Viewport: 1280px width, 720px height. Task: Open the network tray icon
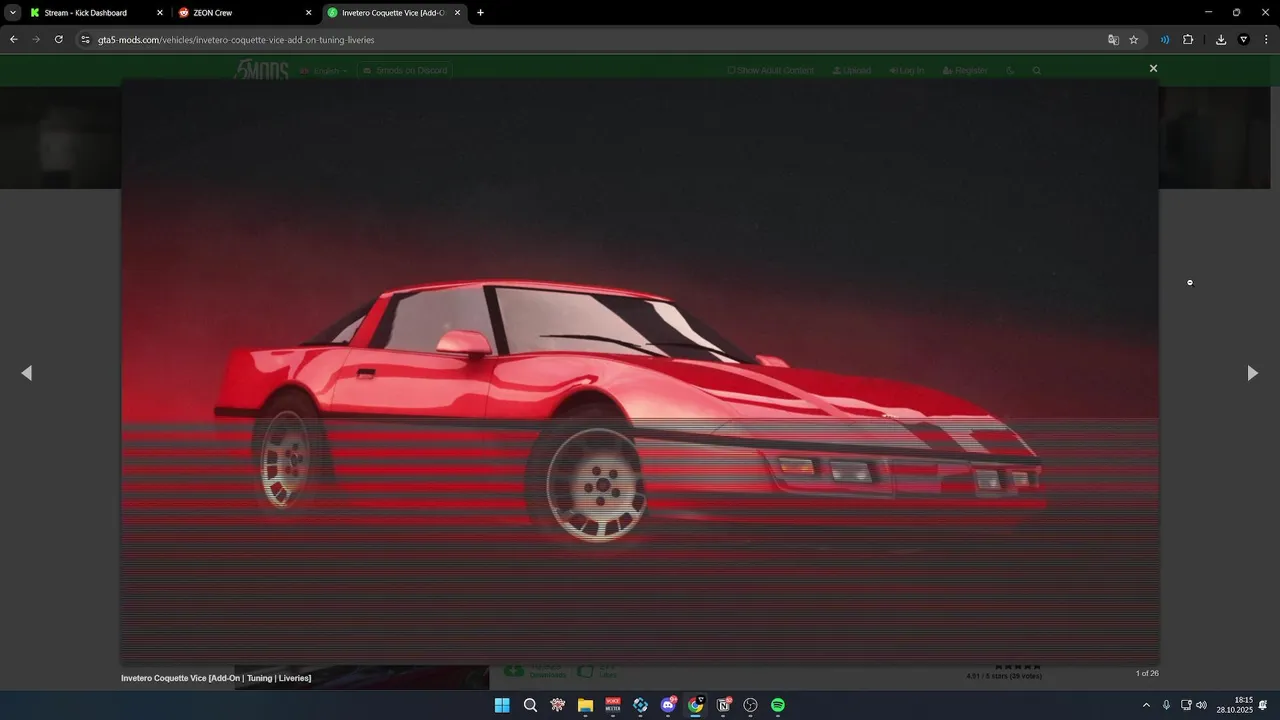[1186, 705]
